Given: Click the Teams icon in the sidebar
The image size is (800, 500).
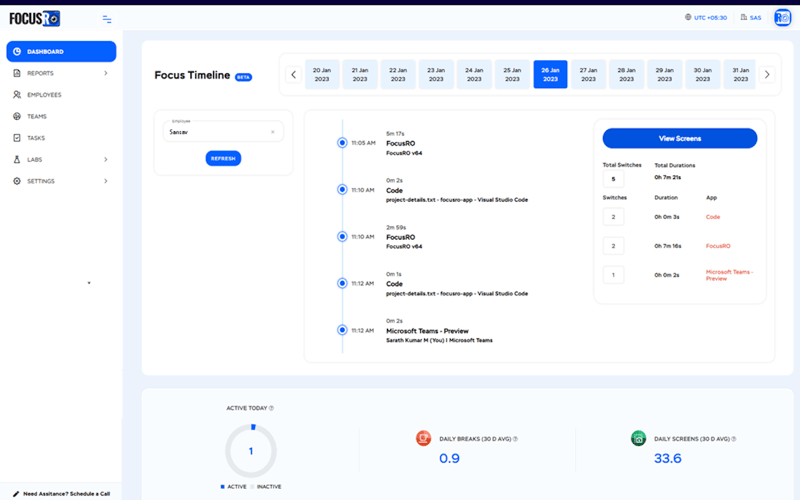Looking at the screenshot, I should pyautogui.click(x=17, y=116).
